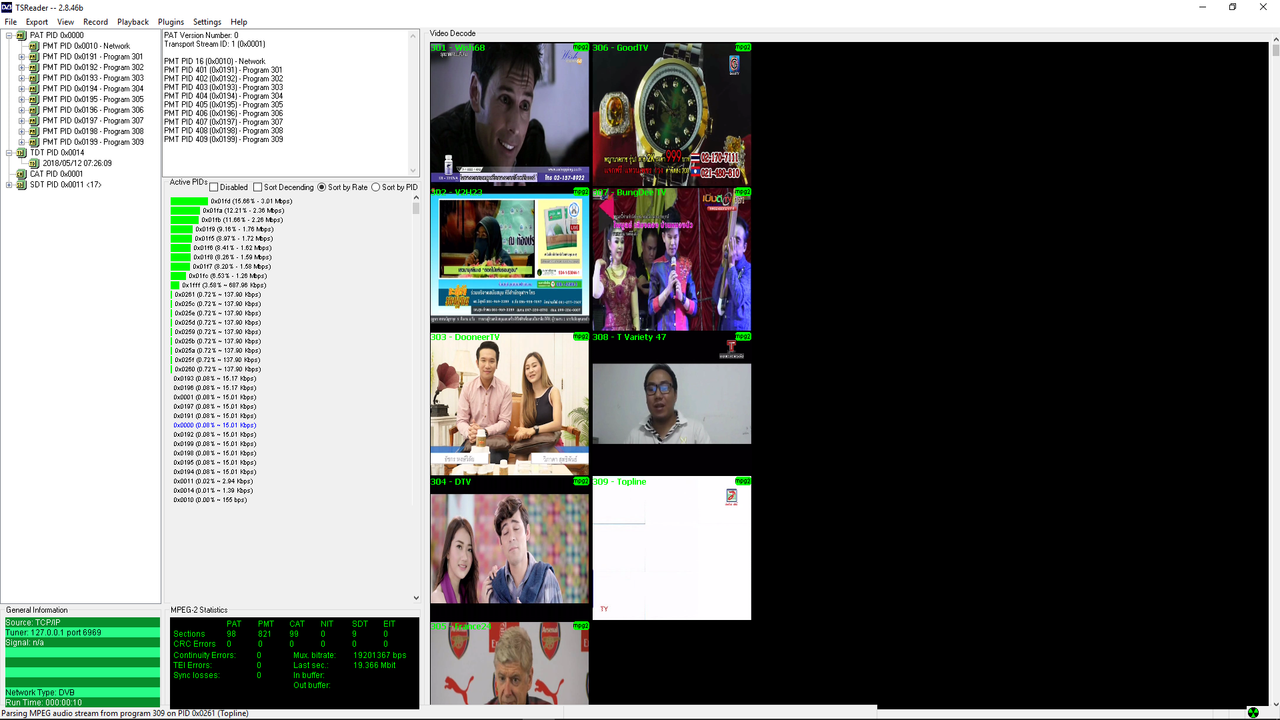Viewport: 1280px width, 720px height.
Task: Click the 'Tuner: 127.0.0.1 port 6969' line
Action: click(x=82, y=632)
